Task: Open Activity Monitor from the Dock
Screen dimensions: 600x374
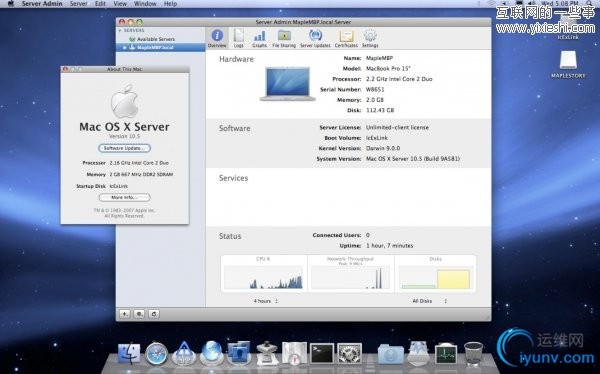Action: pos(446,353)
